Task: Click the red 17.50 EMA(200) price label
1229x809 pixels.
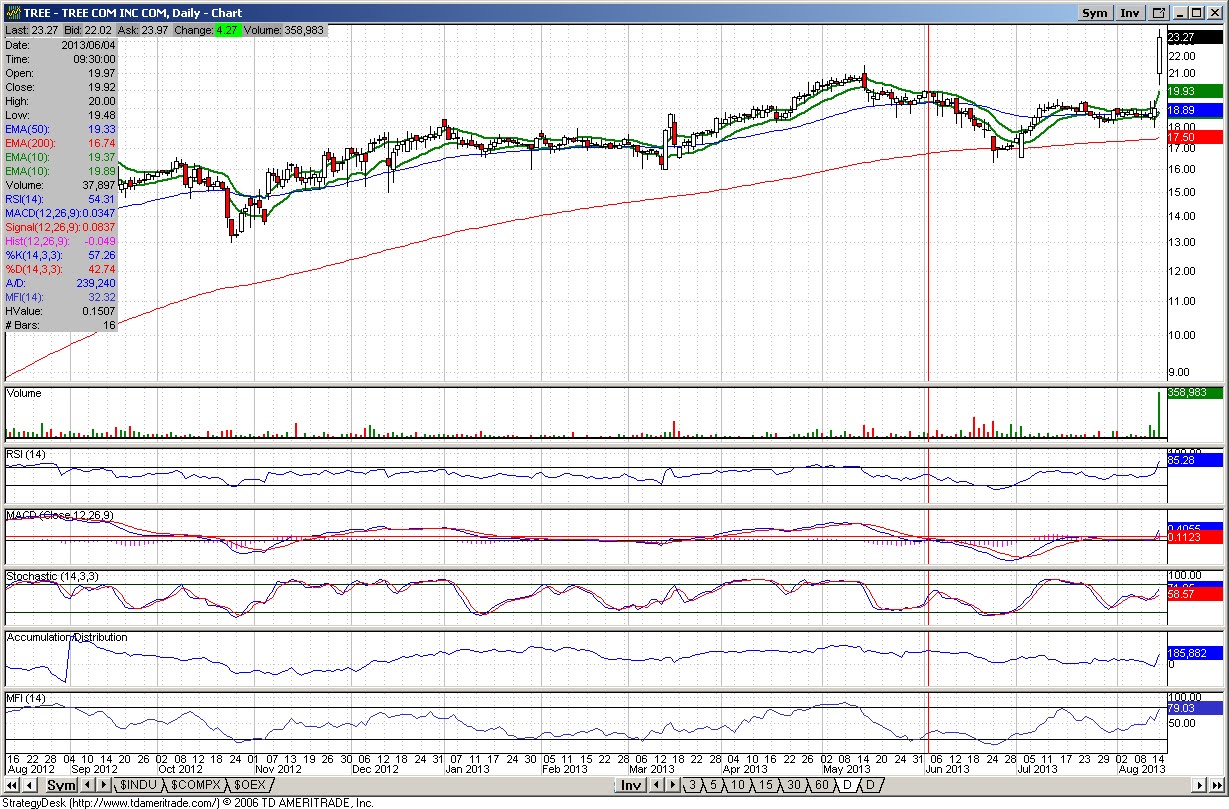Action: coord(1194,137)
